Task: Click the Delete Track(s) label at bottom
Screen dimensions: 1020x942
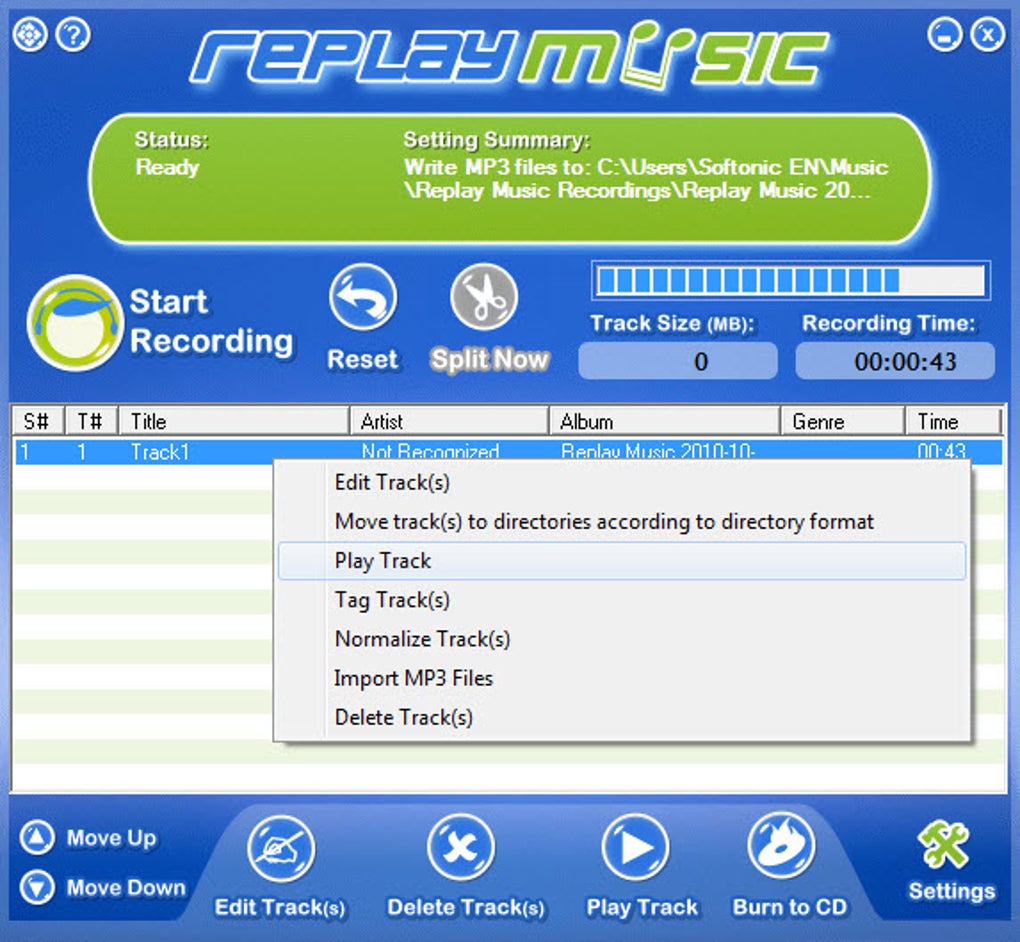Action: (x=466, y=908)
